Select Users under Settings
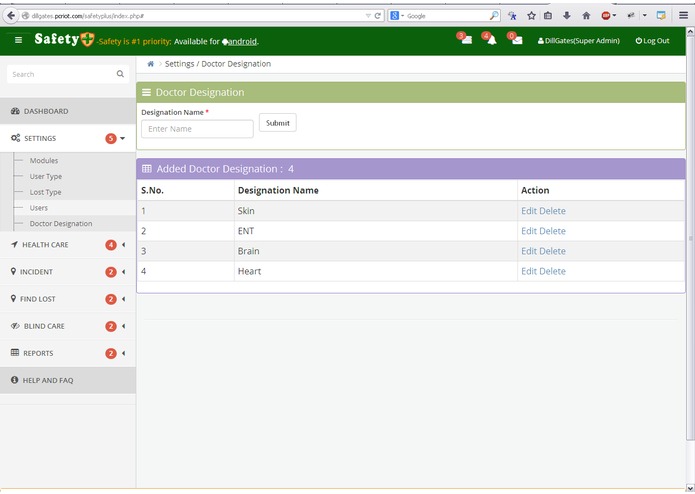 (x=39, y=208)
